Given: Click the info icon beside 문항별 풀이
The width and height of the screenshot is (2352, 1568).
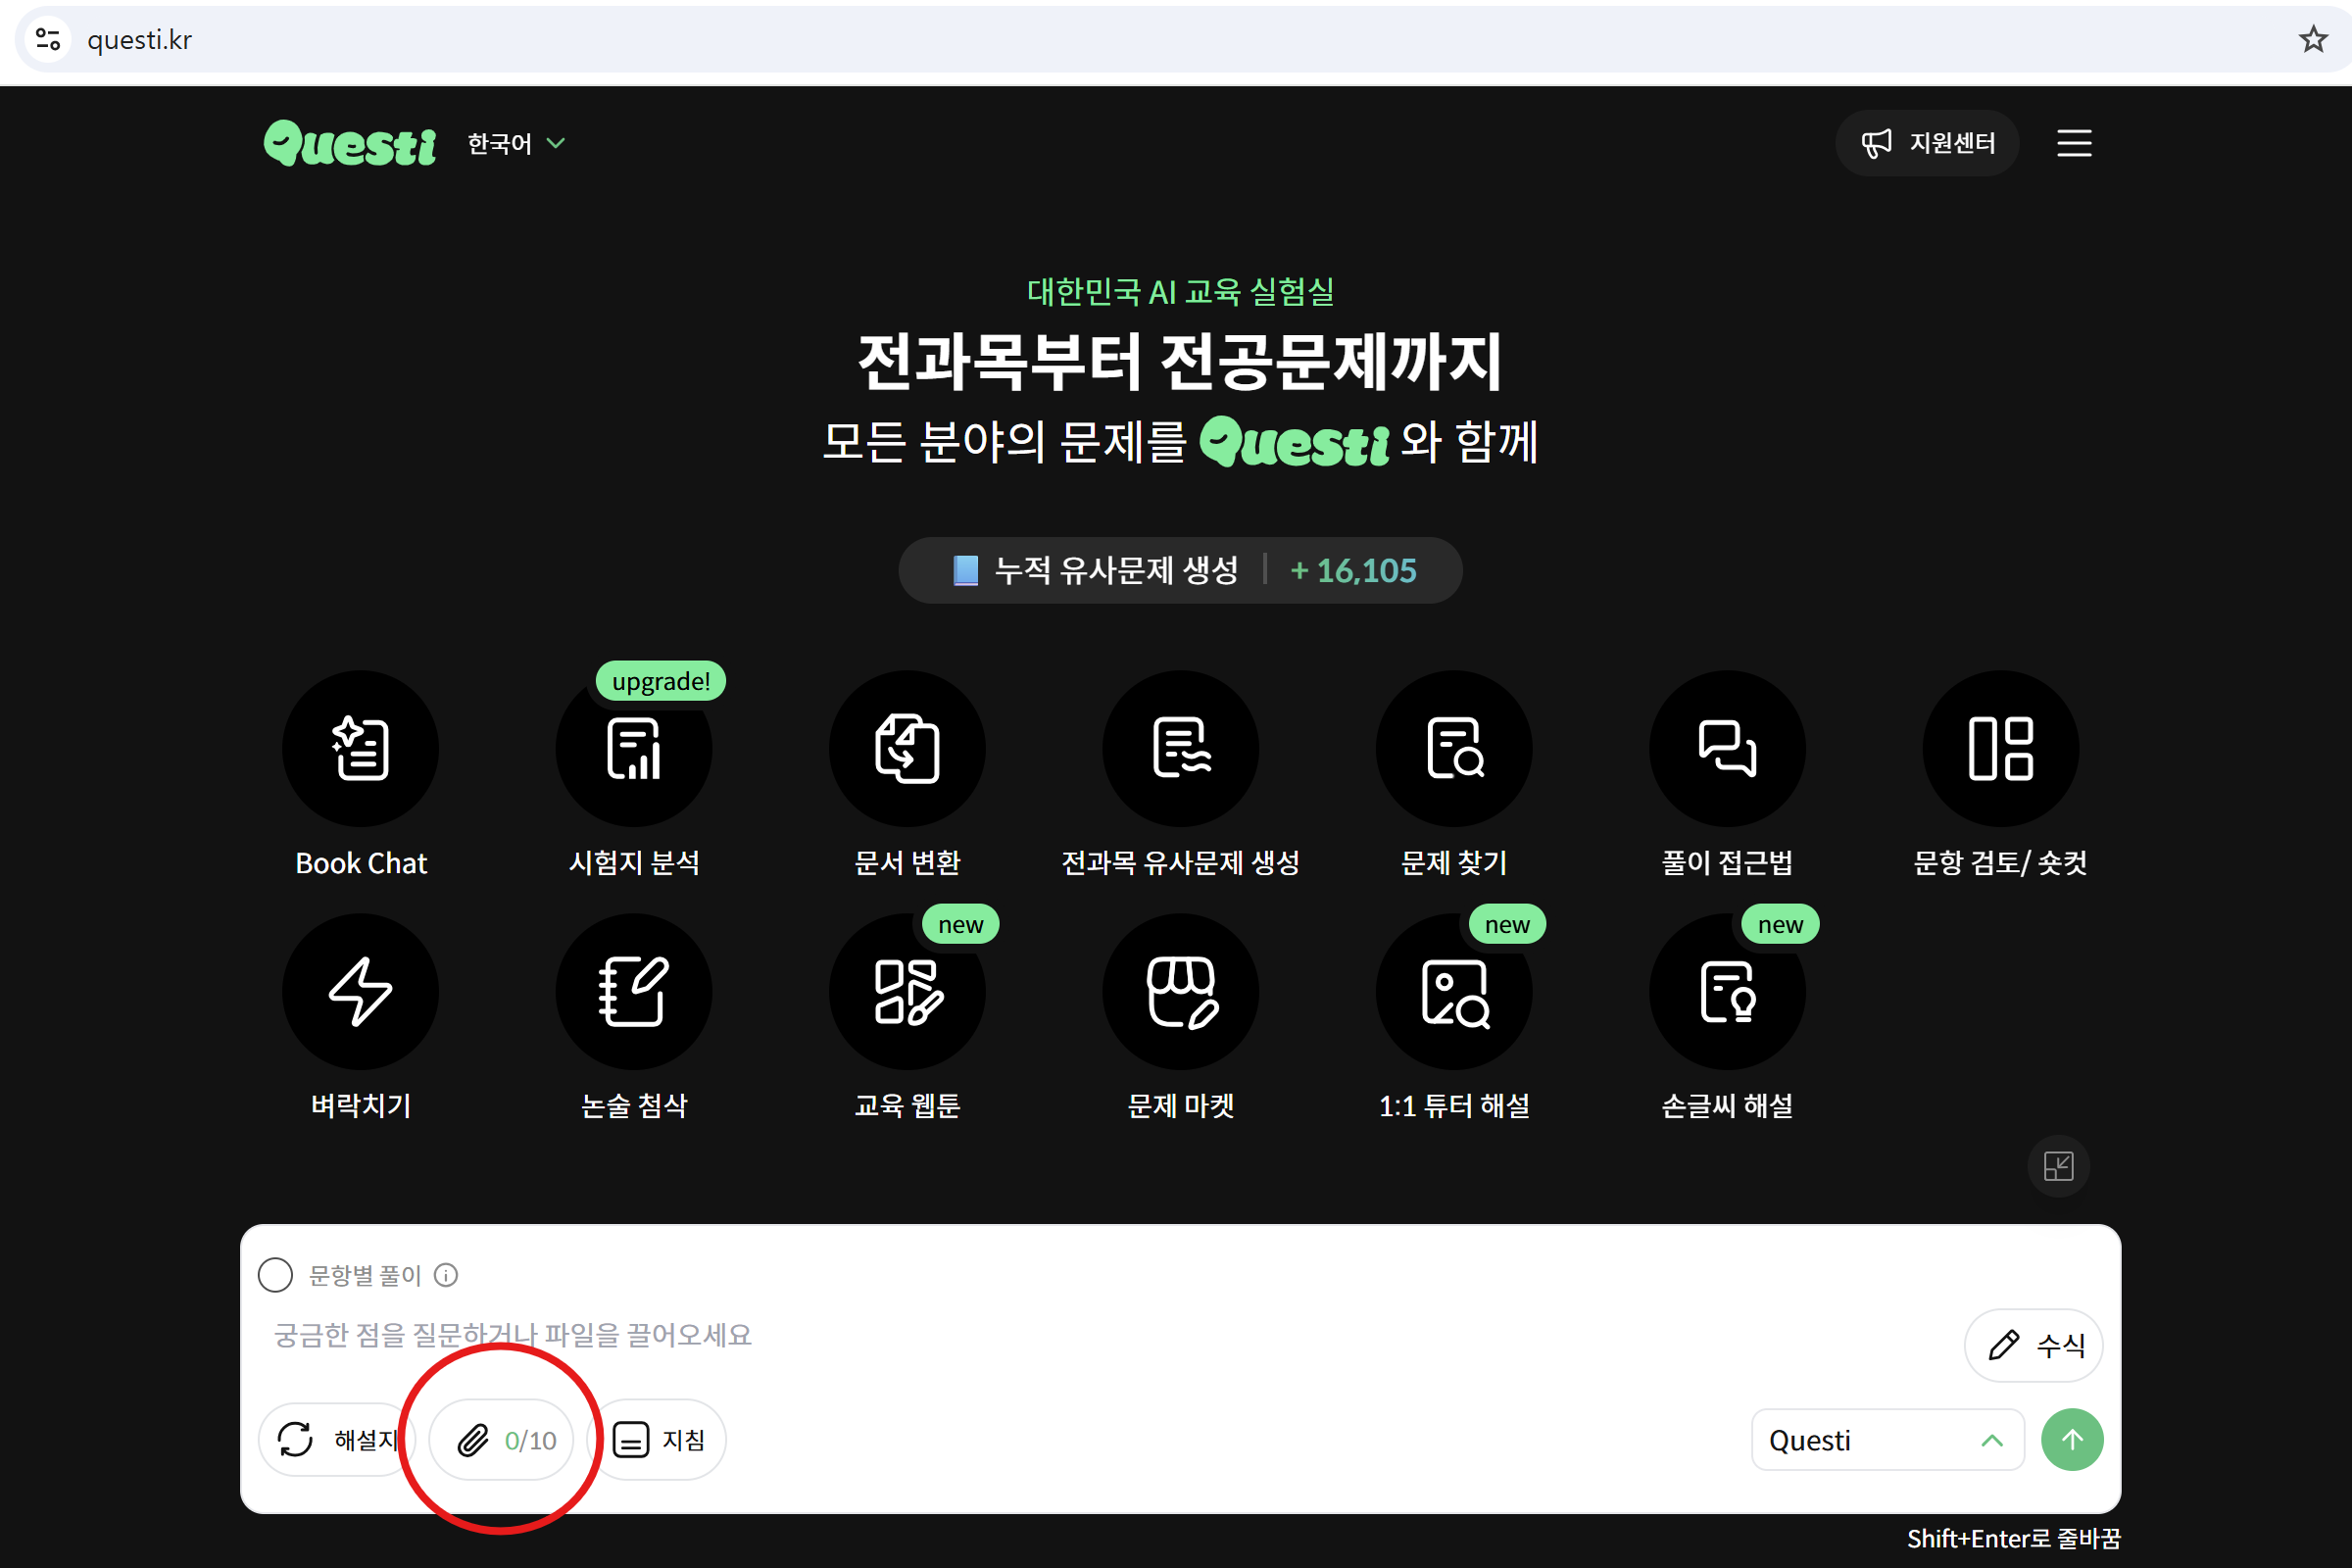Looking at the screenshot, I should point(446,1275).
